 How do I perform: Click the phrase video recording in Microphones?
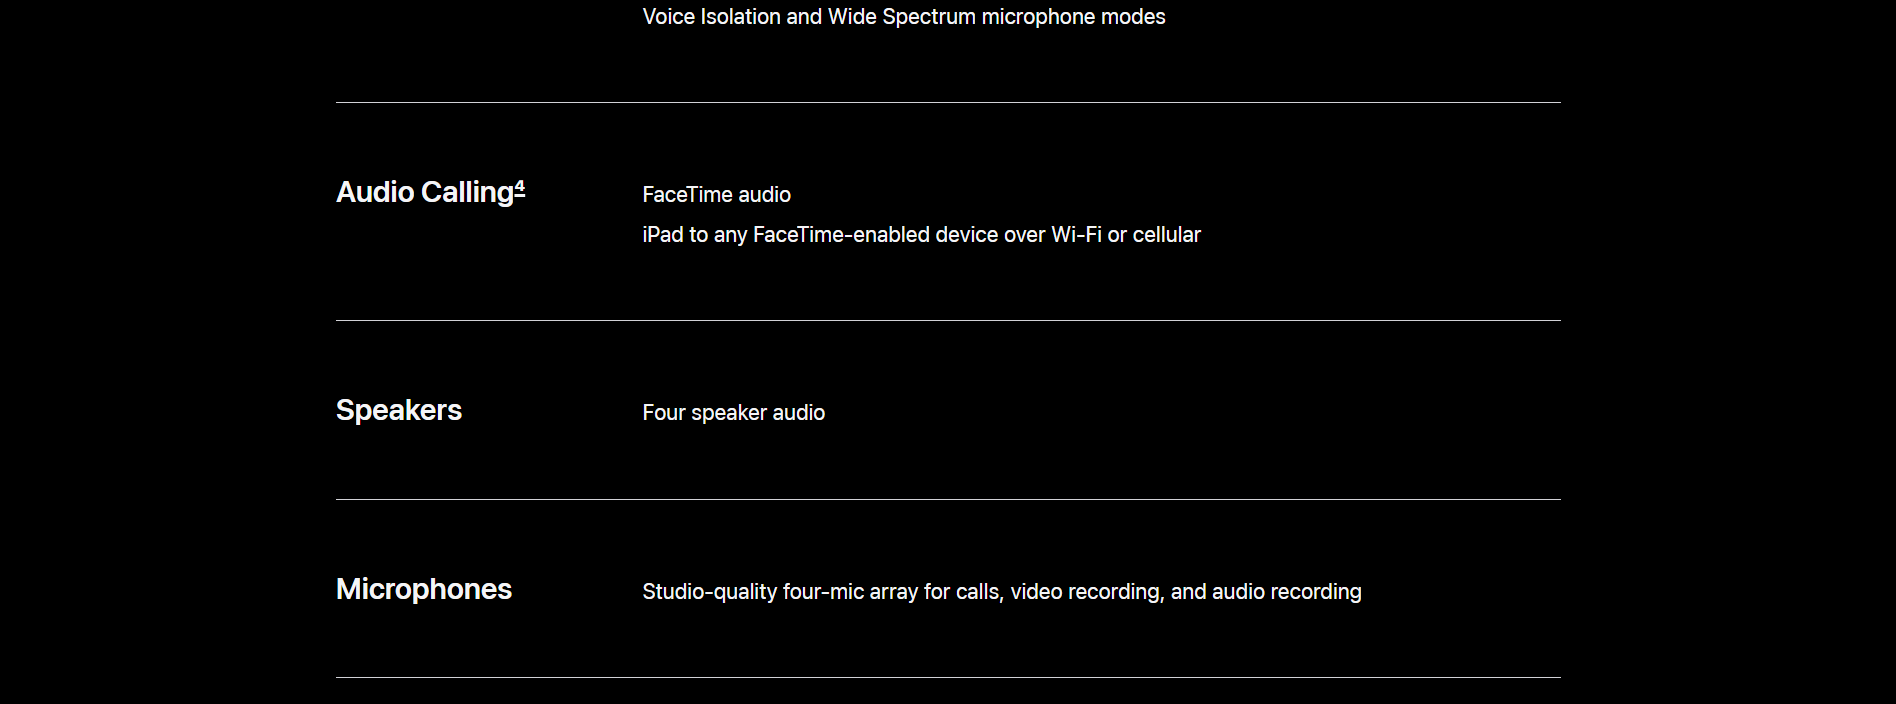click(1086, 592)
